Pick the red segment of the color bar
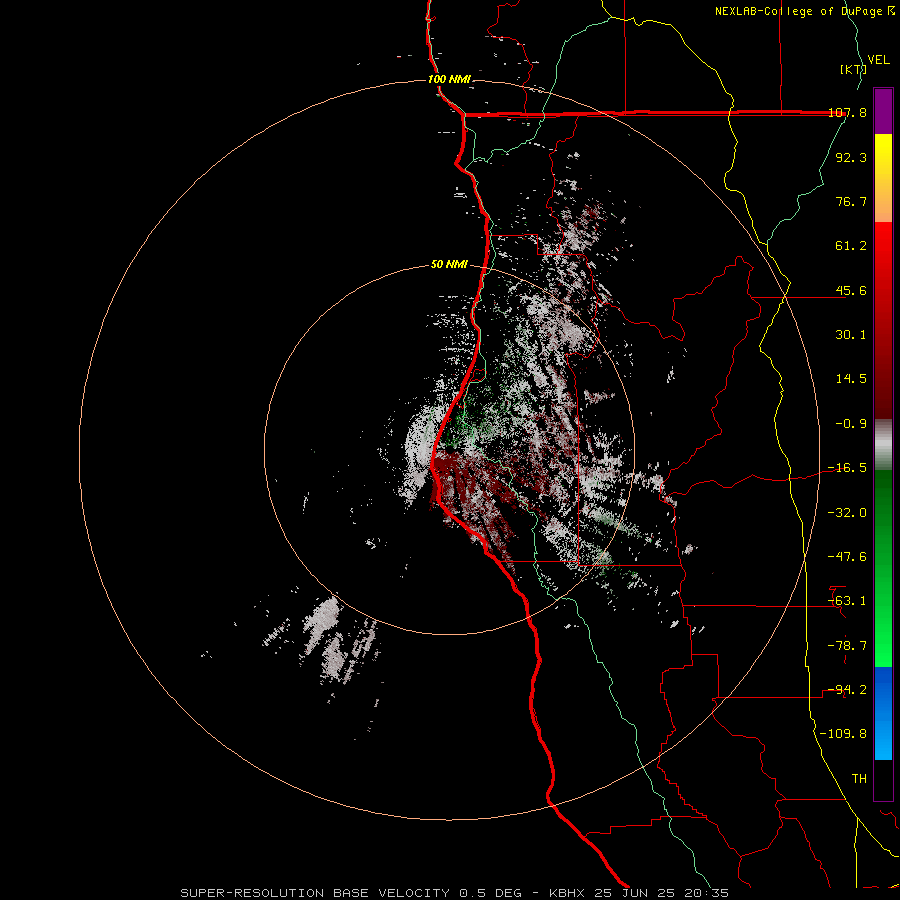 [x=883, y=320]
